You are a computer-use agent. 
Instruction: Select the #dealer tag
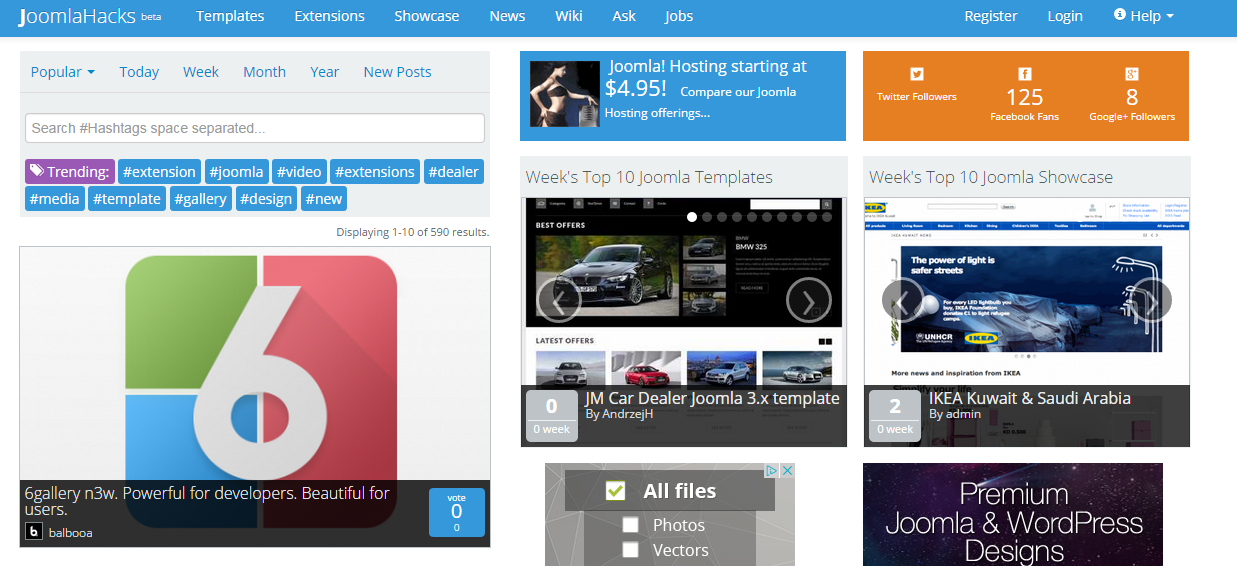point(454,171)
